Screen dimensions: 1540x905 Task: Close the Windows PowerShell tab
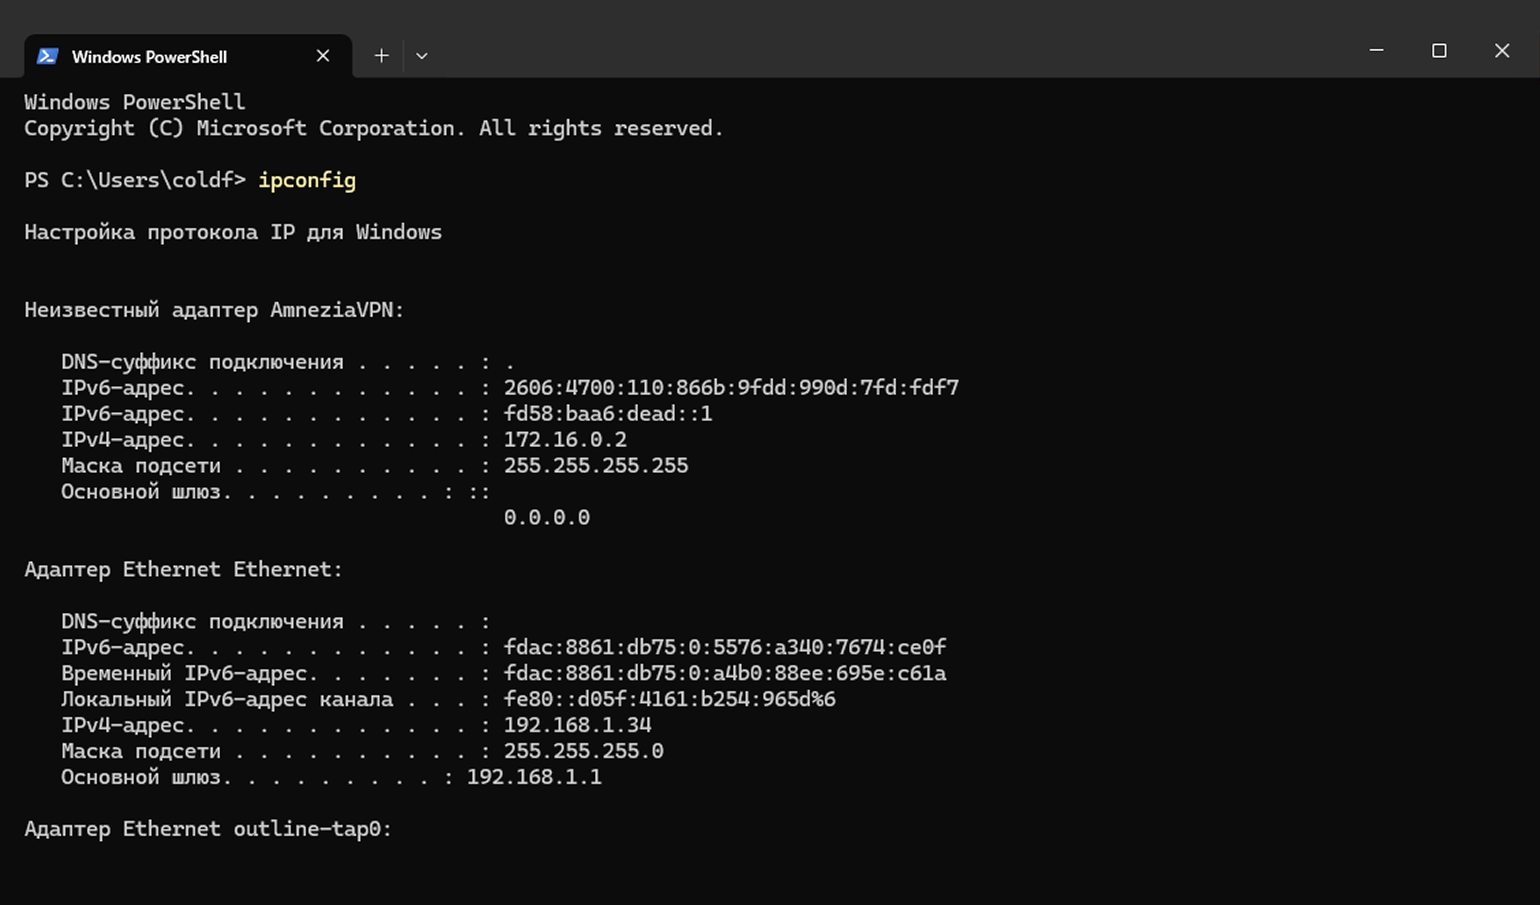(x=323, y=56)
